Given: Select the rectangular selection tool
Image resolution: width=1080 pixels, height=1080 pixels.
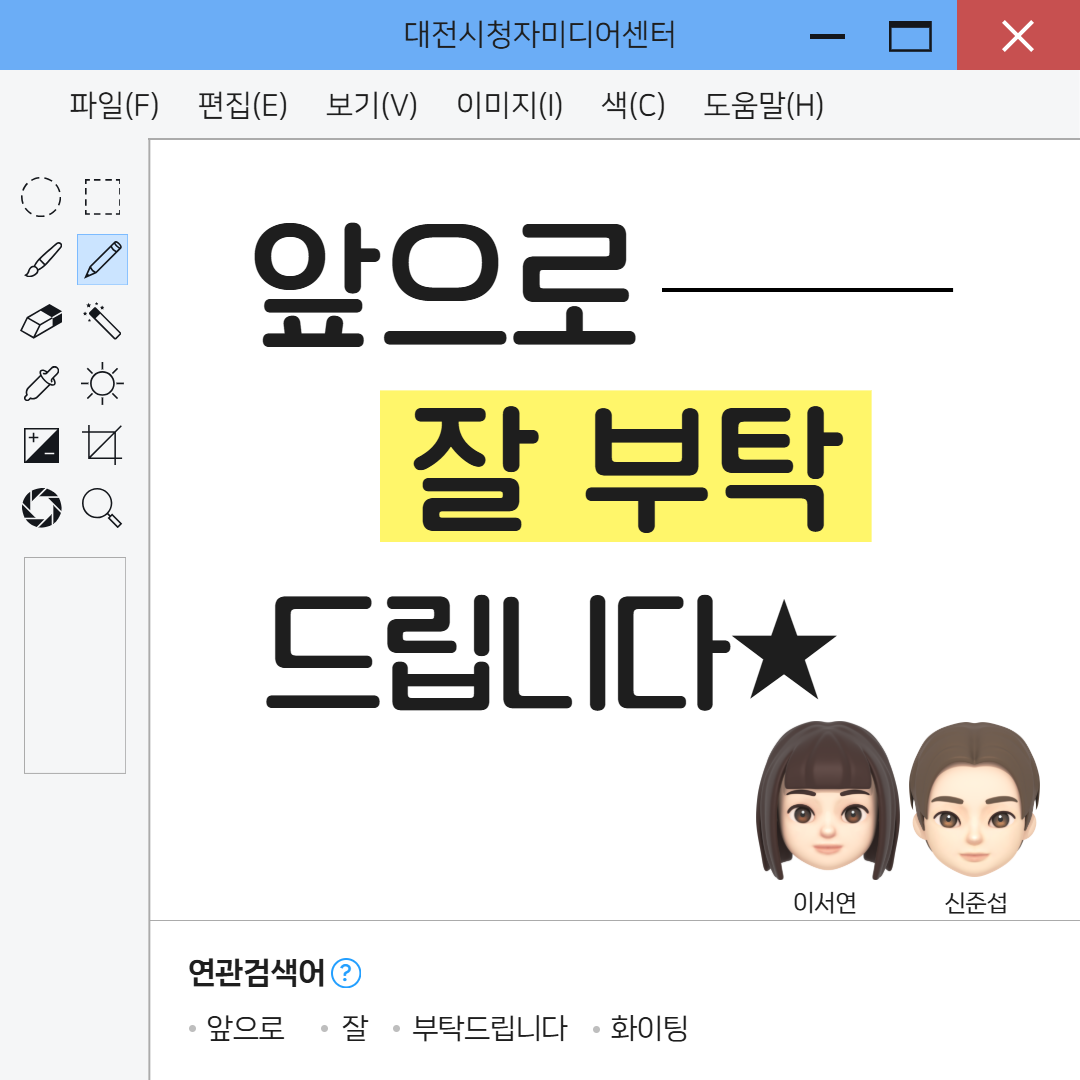Looking at the screenshot, I should point(103,197).
